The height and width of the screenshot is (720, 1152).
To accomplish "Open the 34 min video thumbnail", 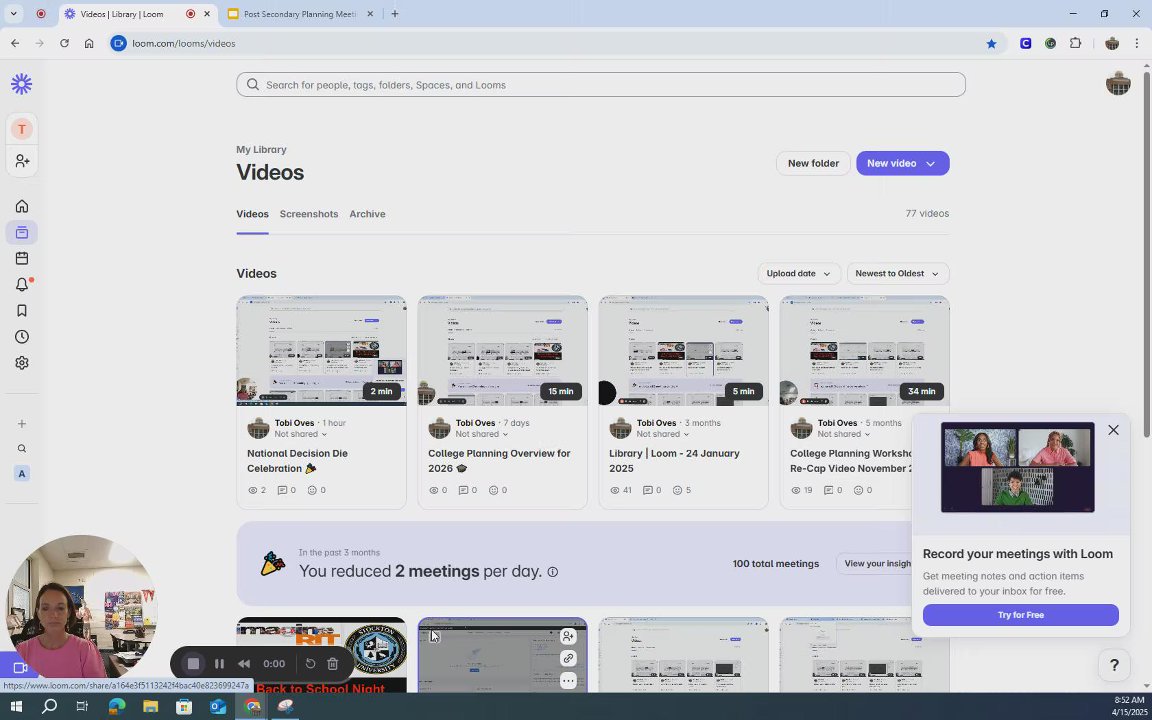I will 864,351.
